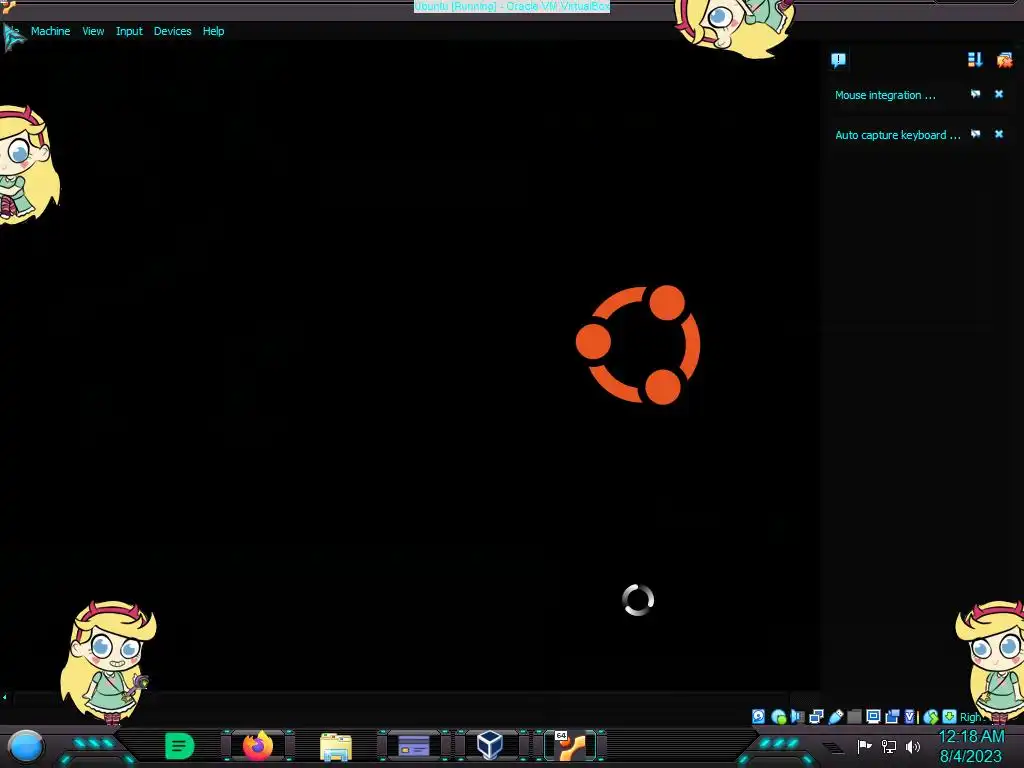Click the keyboard capture green arrow icon
Image resolution: width=1024 pixels, height=768 pixels.
click(950, 716)
